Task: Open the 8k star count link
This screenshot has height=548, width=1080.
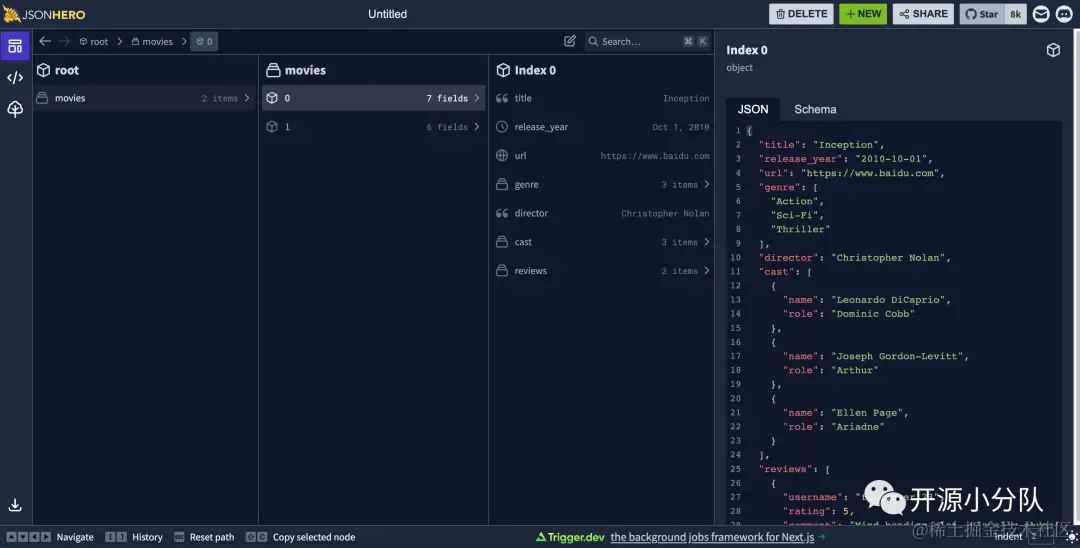Action: pyautogui.click(x=1015, y=14)
